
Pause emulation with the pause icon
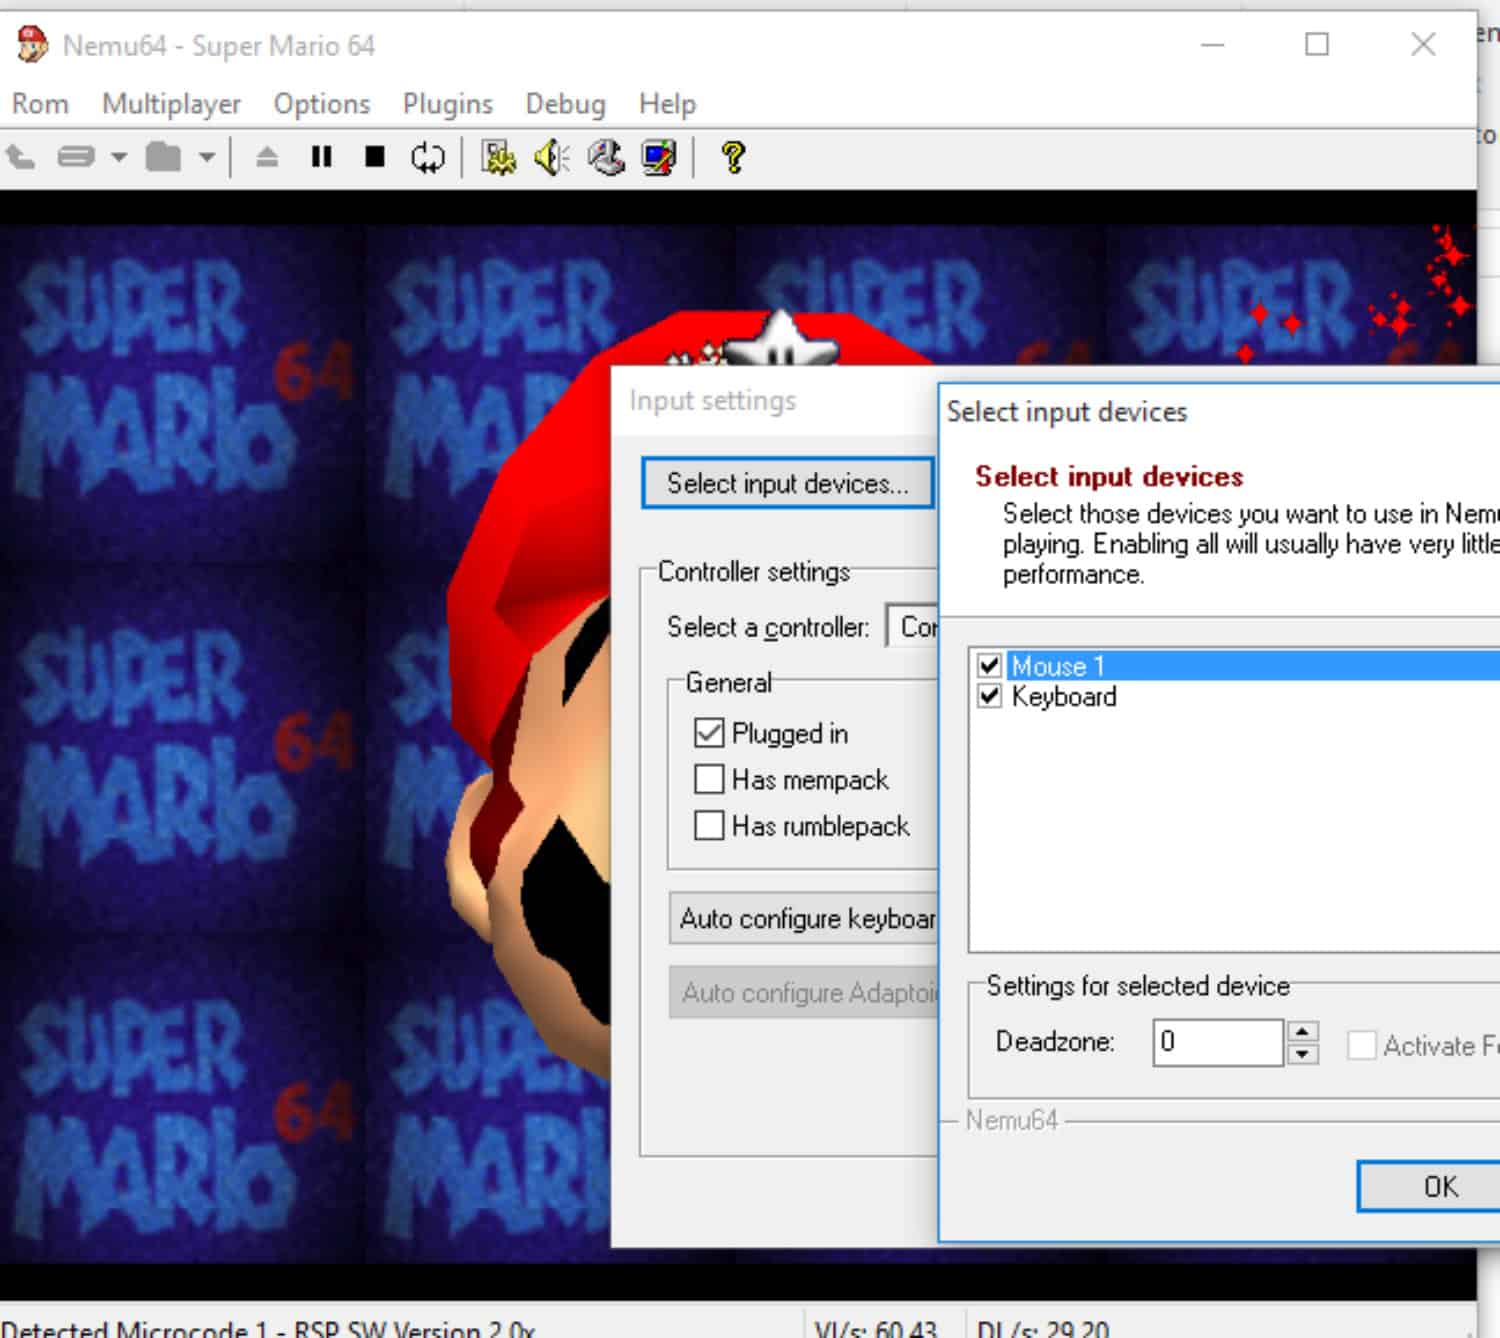321,157
